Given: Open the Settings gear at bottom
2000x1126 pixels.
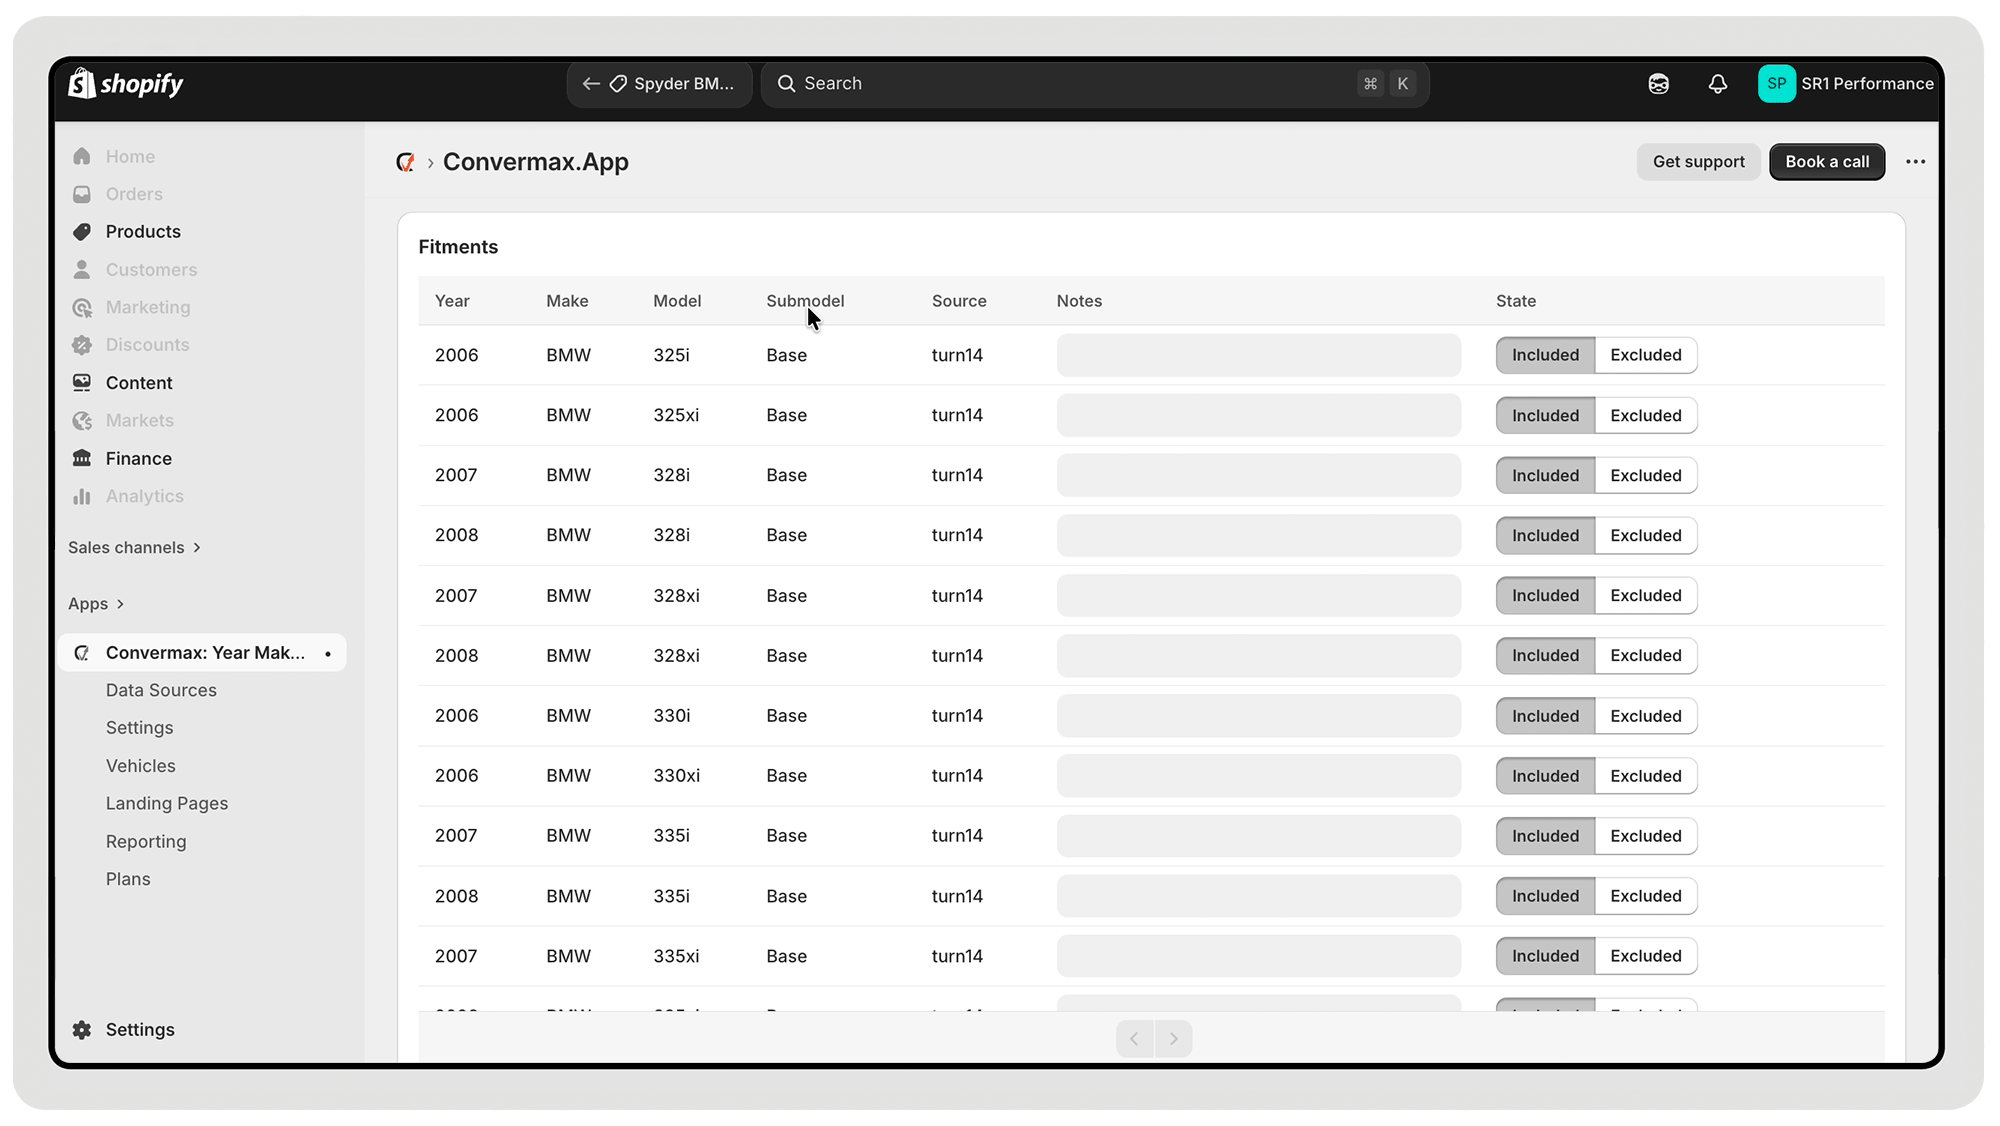Looking at the screenshot, I should (x=82, y=1030).
